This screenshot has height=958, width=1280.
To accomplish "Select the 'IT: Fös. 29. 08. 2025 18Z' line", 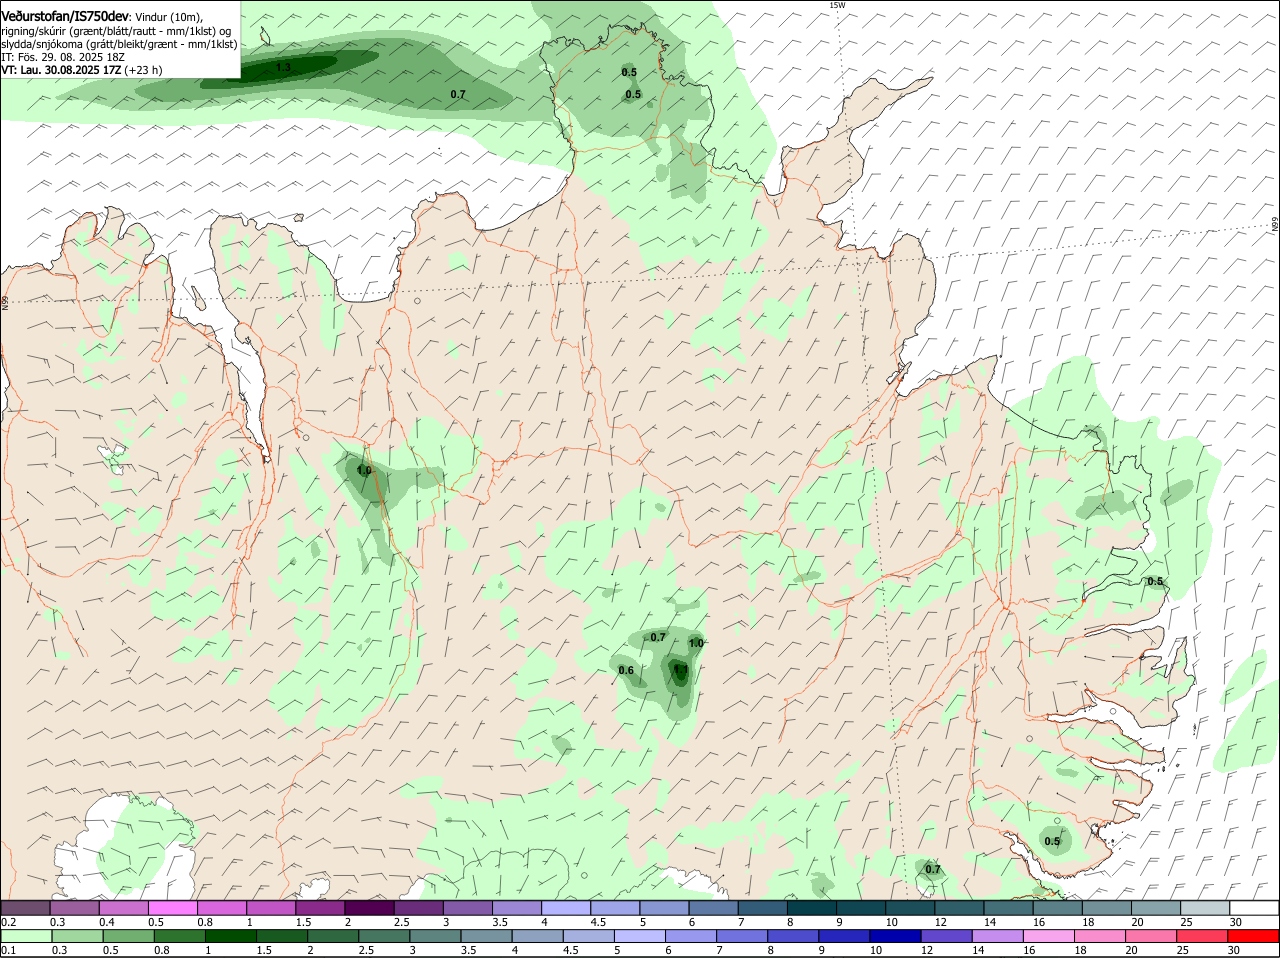I will [63, 57].
